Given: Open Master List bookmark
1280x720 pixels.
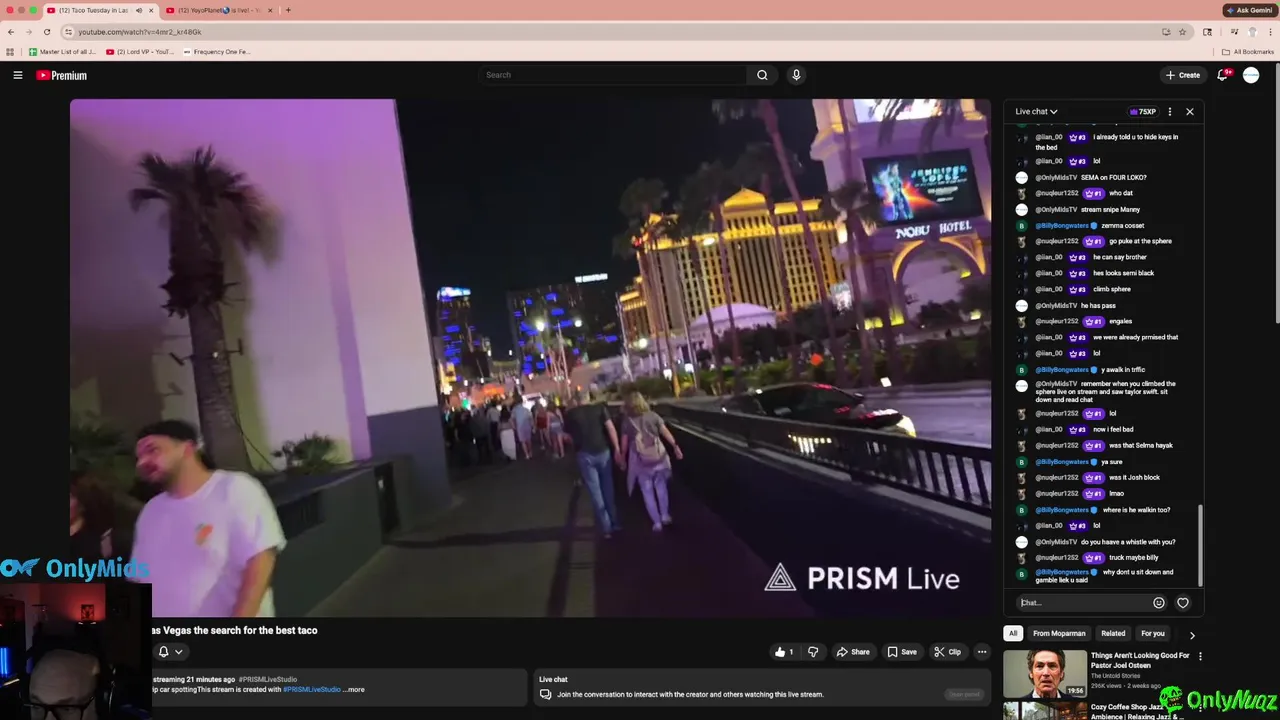Looking at the screenshot, I should (x=62, y=52).
